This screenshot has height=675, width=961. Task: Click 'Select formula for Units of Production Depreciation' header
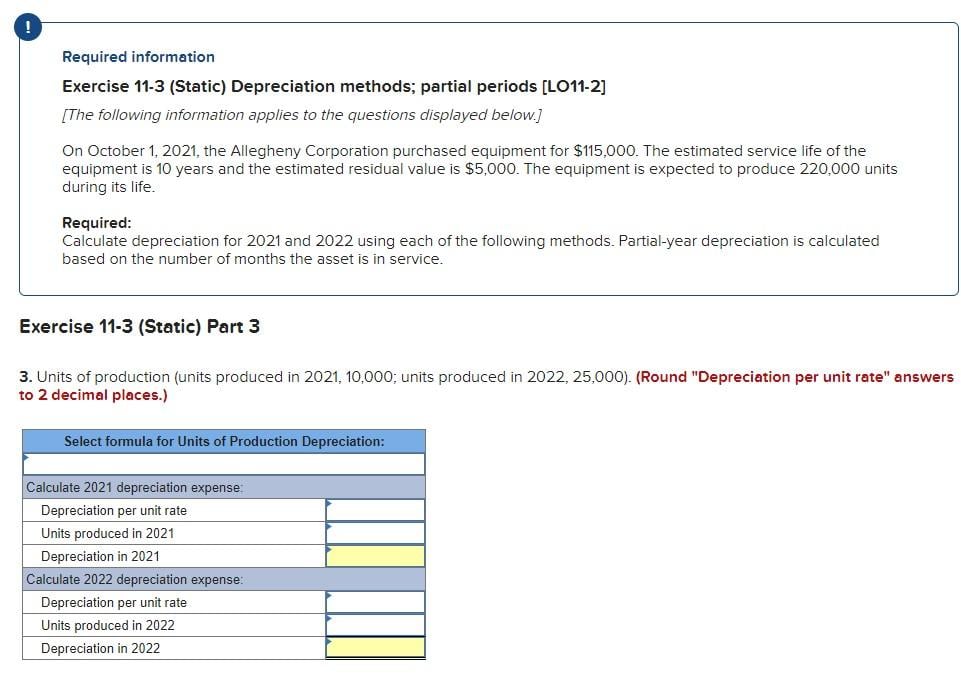[x=224, y=441]
